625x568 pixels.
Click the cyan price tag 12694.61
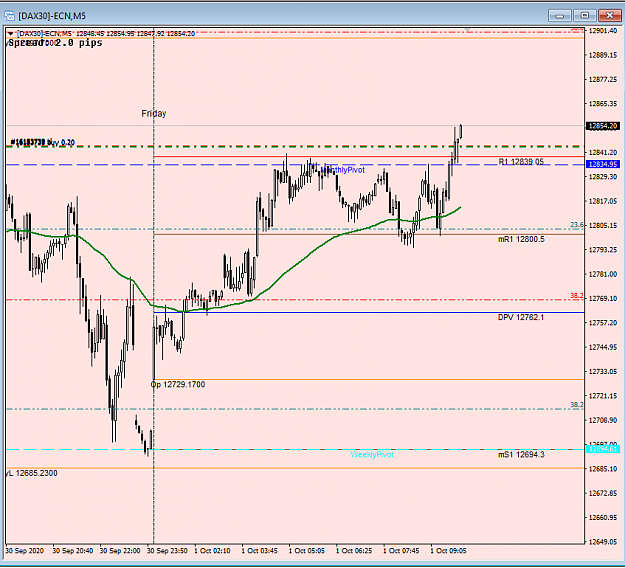point(603,449)
